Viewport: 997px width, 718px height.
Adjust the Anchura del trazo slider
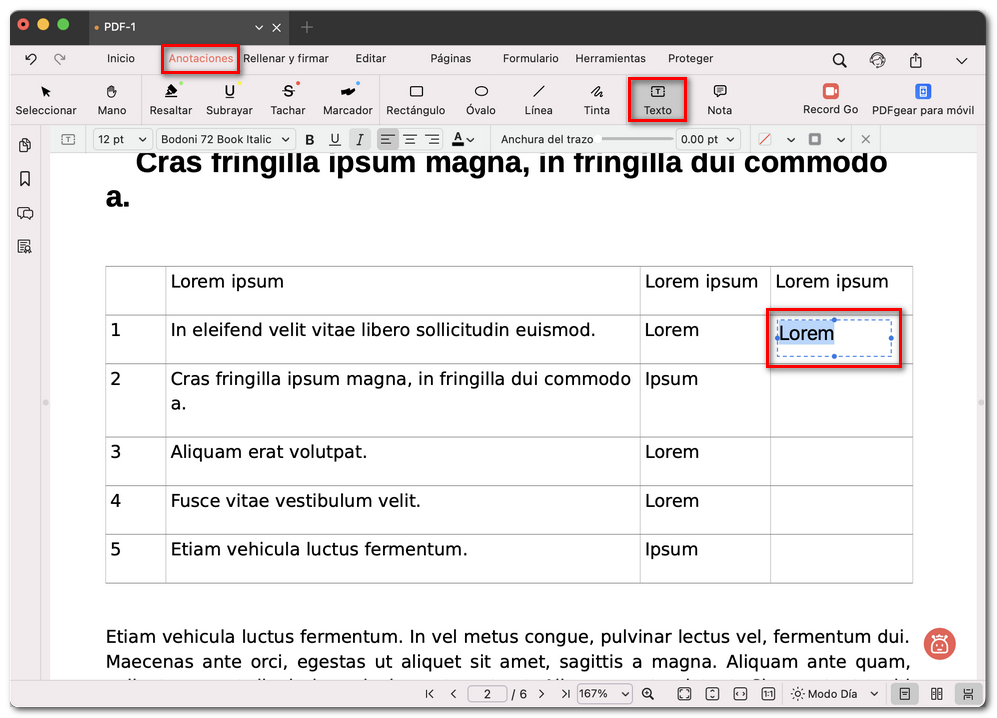click(637, 140)
